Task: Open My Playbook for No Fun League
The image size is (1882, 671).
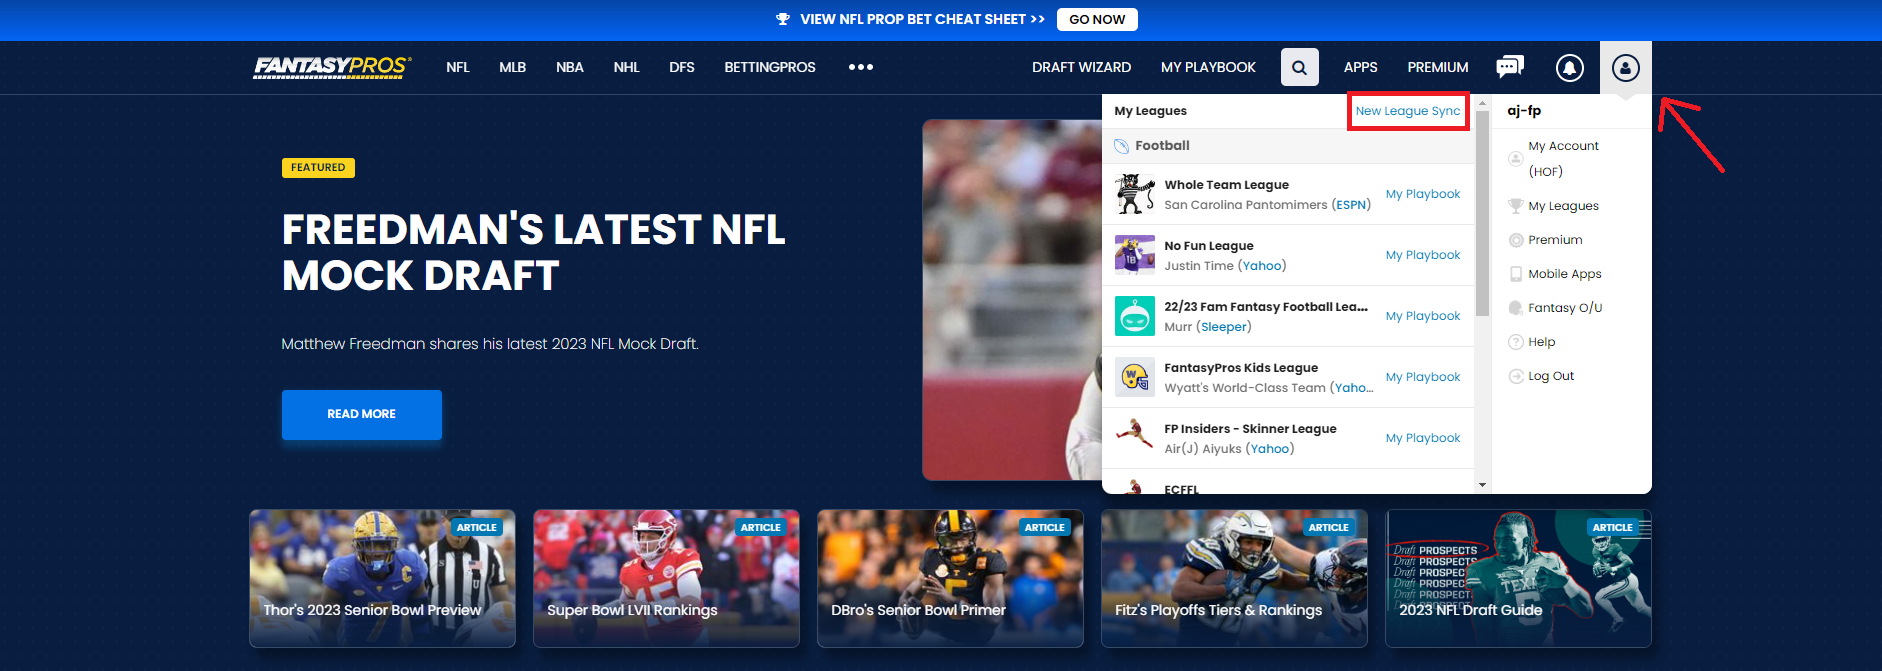Action: click(x=1423, y=255)
